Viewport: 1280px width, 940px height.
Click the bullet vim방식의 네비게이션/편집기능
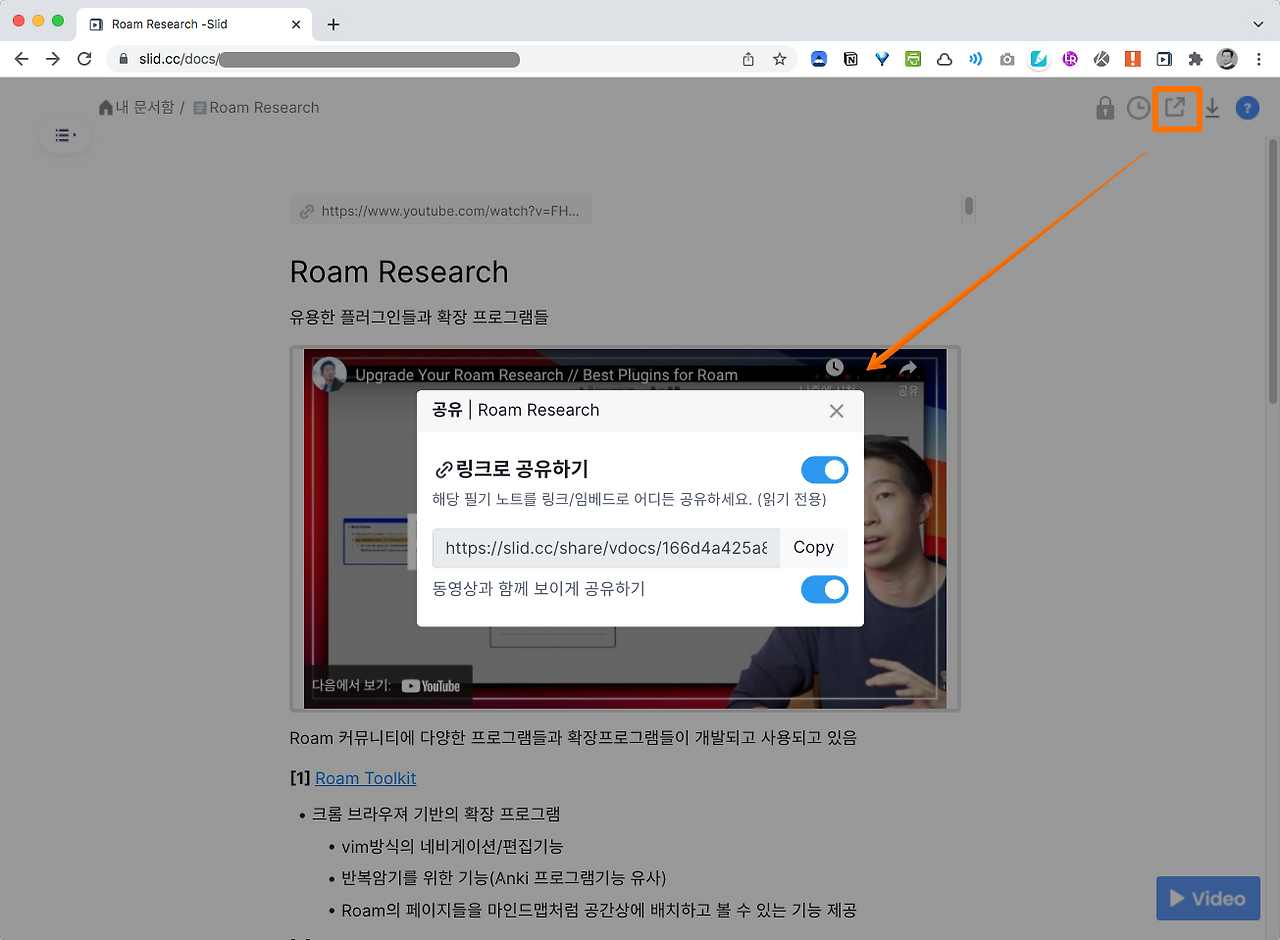(452, 846)
